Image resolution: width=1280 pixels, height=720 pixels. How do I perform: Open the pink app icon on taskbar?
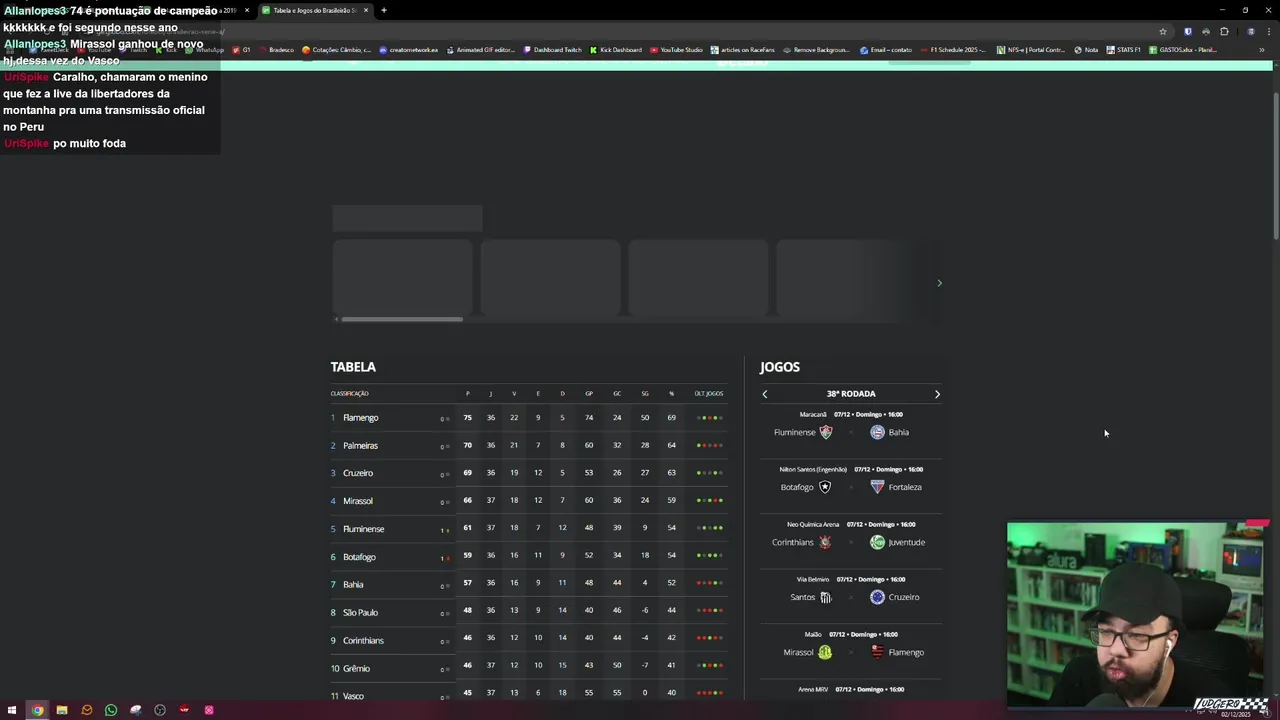209,710
